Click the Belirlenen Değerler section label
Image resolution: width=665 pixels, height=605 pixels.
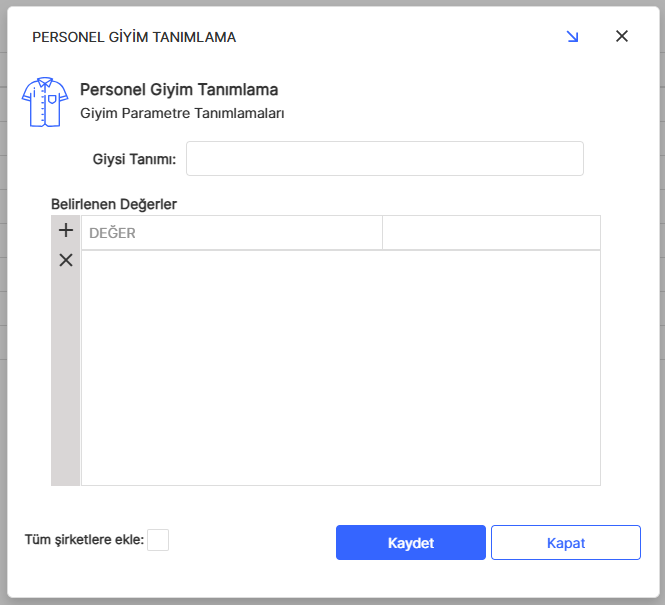tap(114, 203)
